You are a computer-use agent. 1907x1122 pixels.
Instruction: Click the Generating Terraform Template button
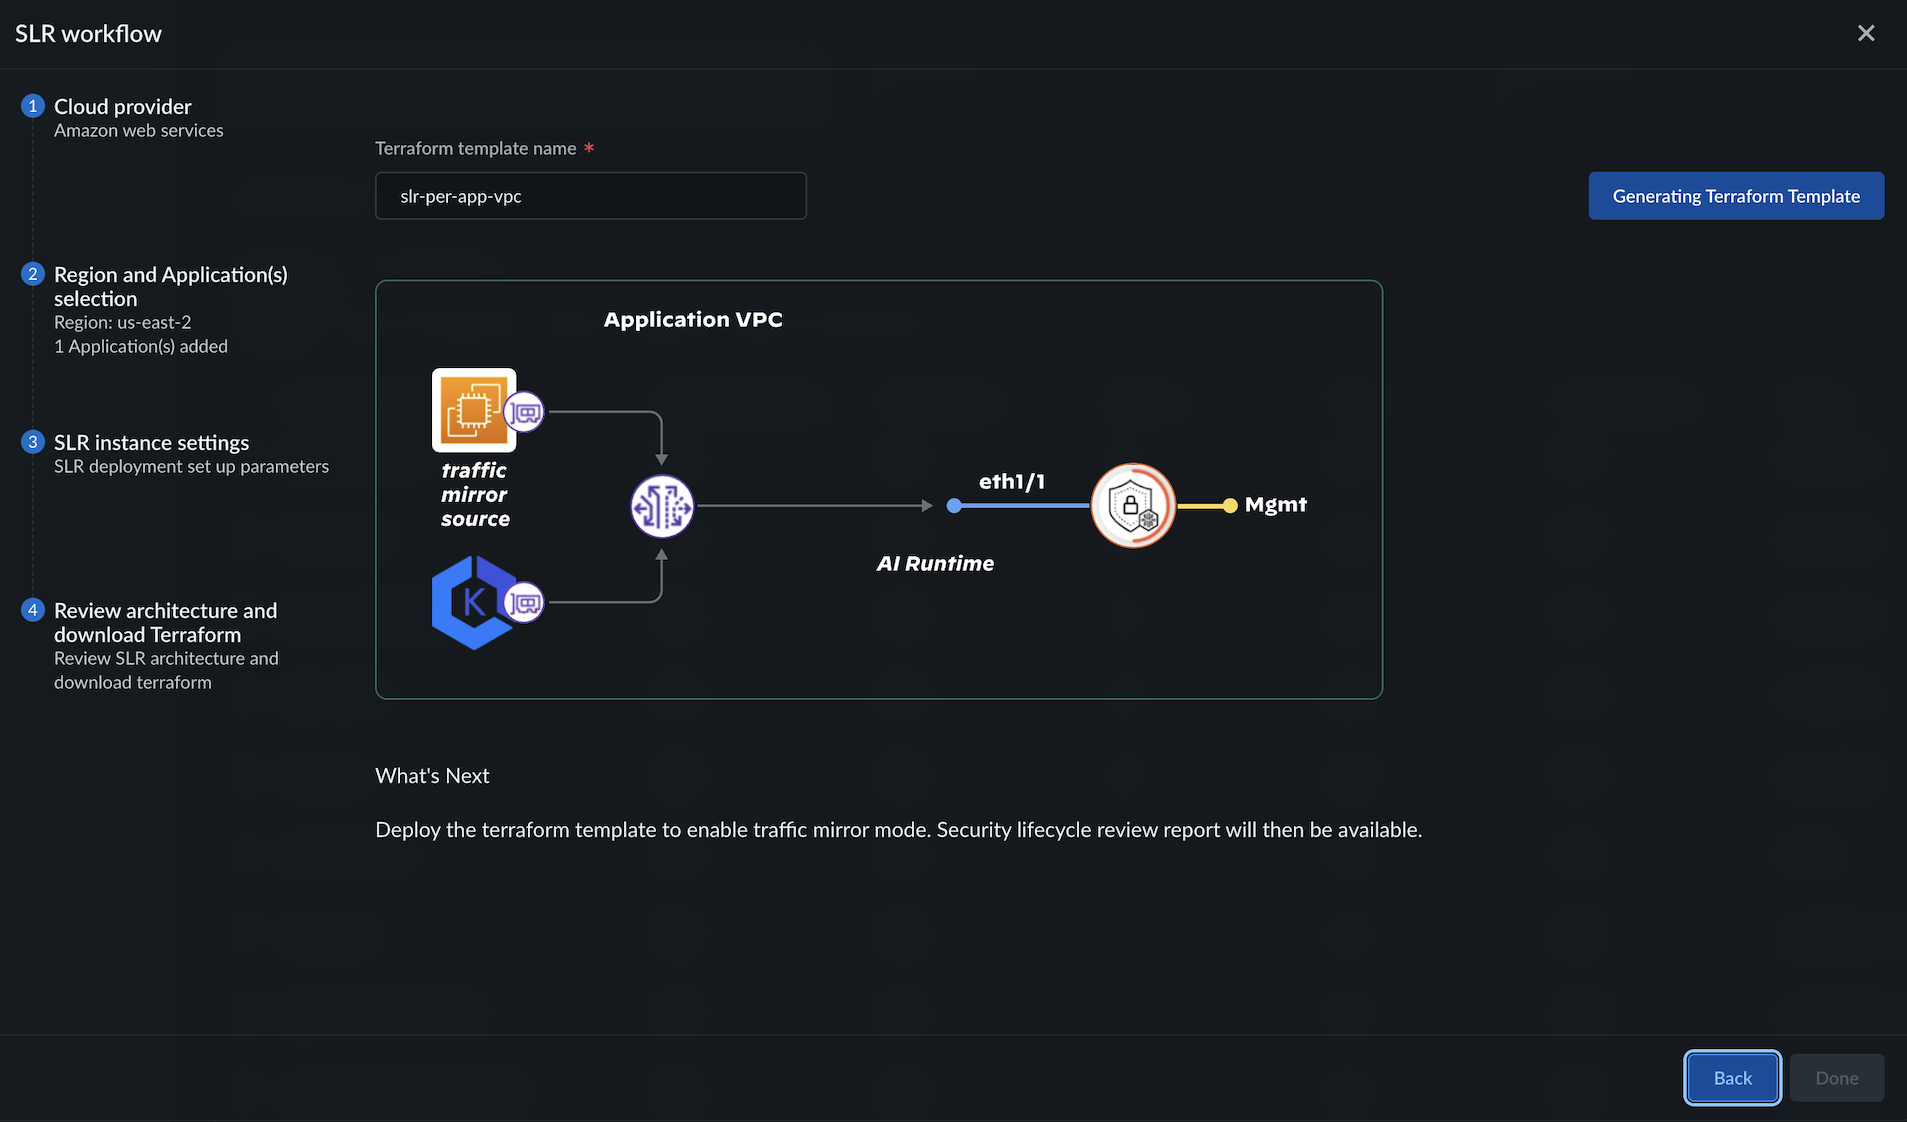pyautogui.click(x=1736, y=196)
